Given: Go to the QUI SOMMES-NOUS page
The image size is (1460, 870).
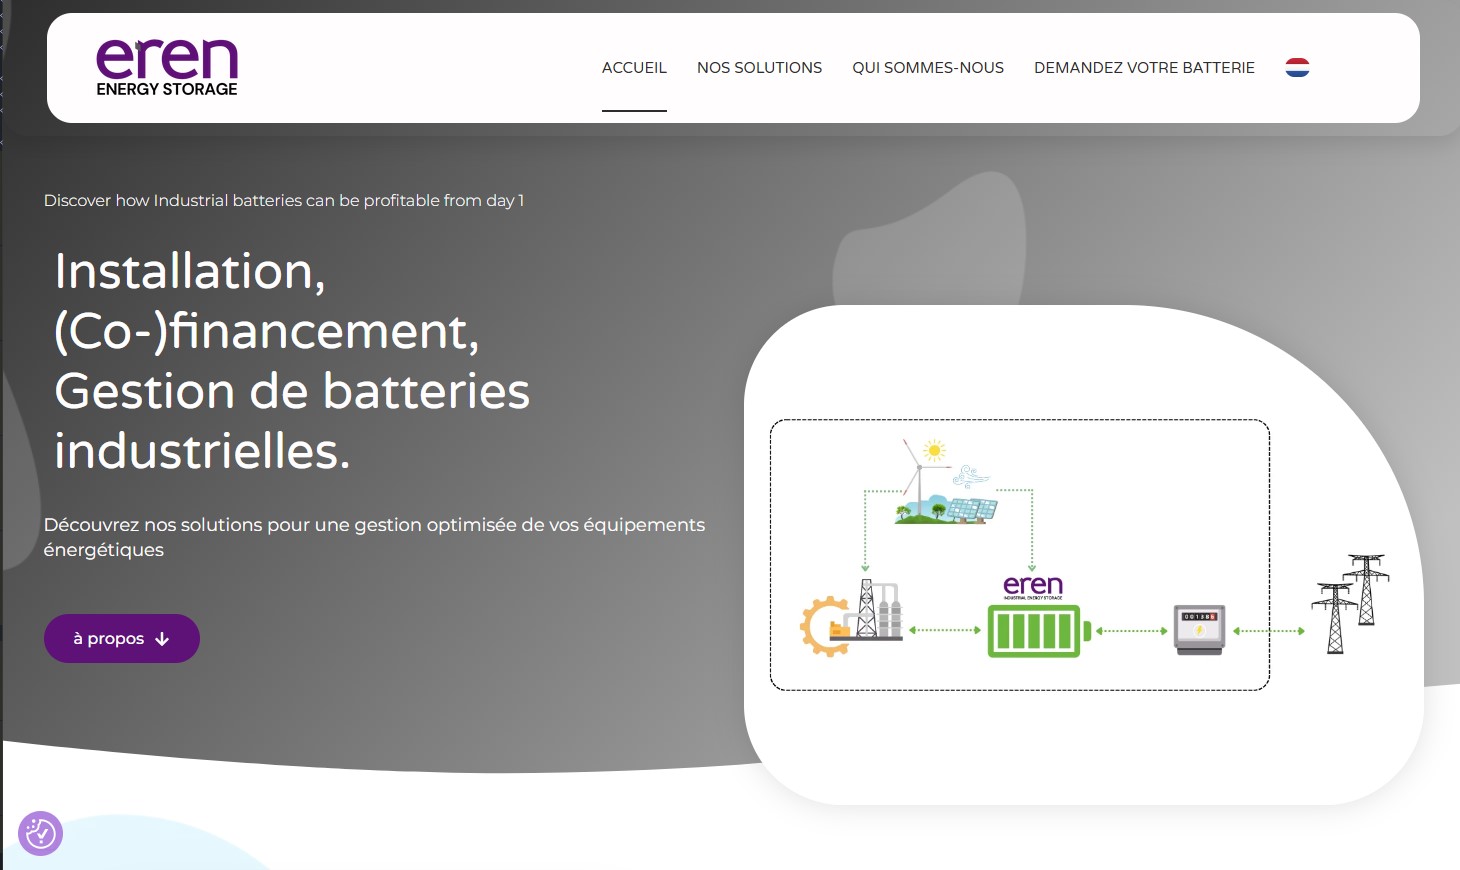Looking at the screenshot, I should click(928, 67).
